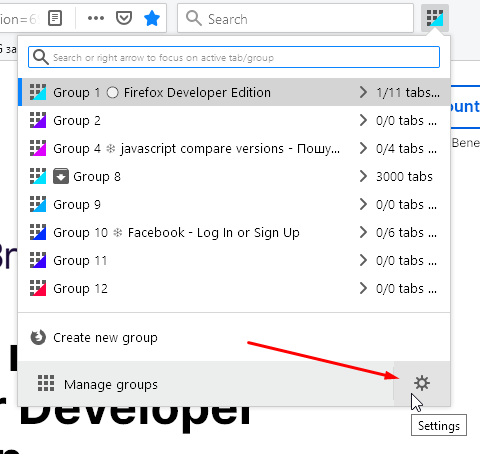Image resolution: width=480 pixels, height=454 pixels.
Task: Click the 0/4 tabs count
Action: tap(406, 148)
